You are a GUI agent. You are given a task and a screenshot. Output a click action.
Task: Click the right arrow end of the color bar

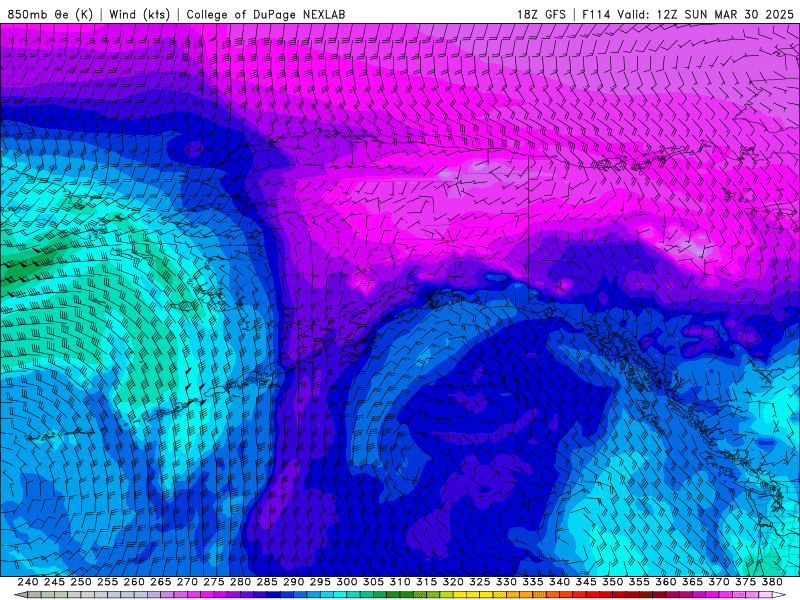[x=779, y=595]
